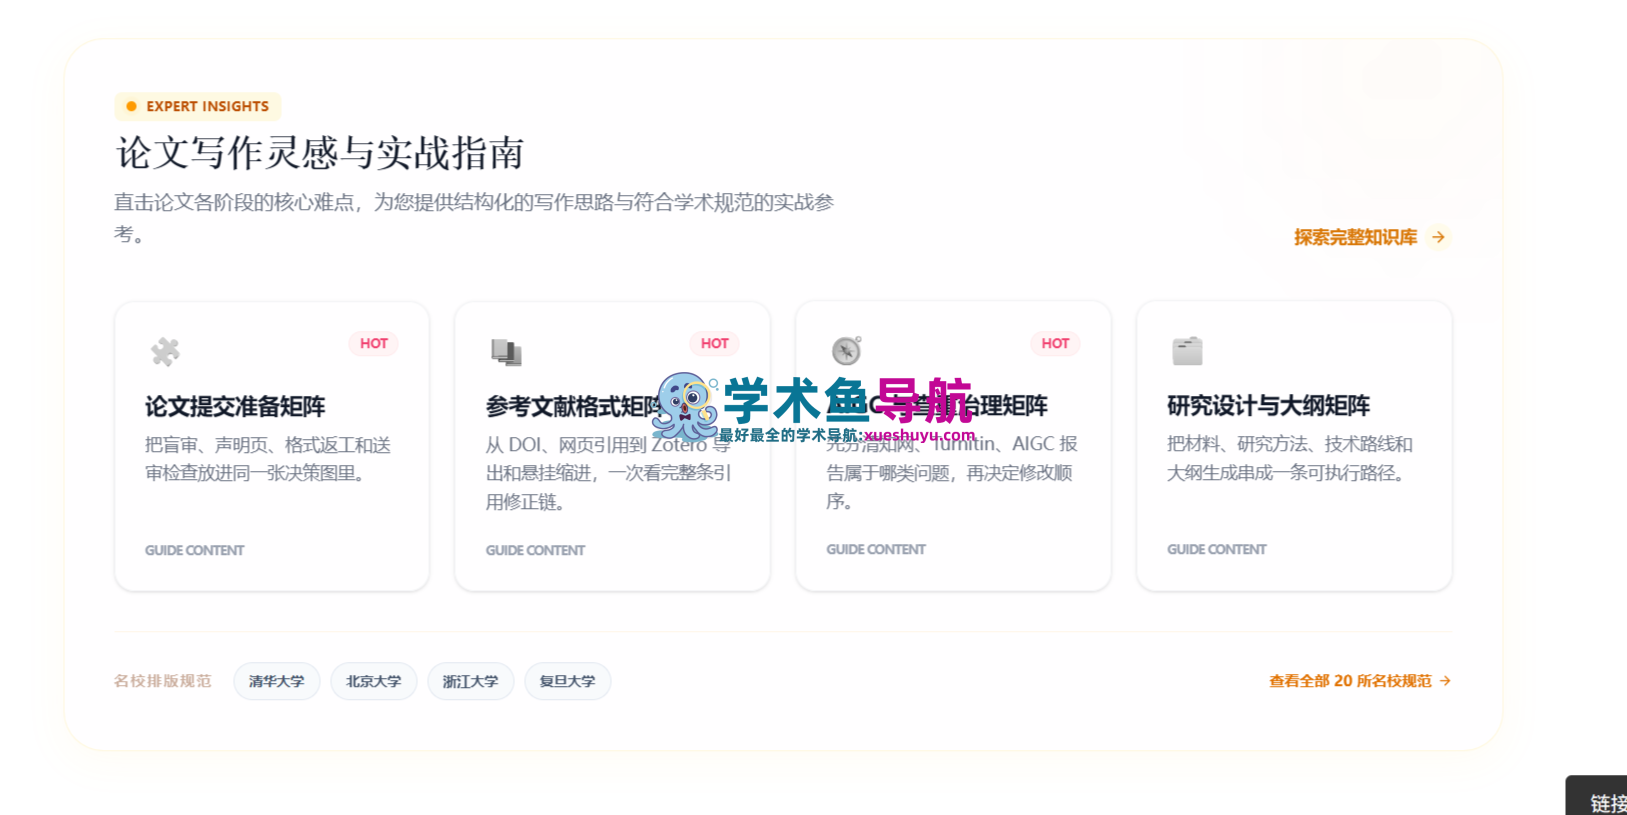The width and height of the screenshot is (1627, 815).
Task: Select the 浙江大学 tag
Action: [x=471, y=681]
